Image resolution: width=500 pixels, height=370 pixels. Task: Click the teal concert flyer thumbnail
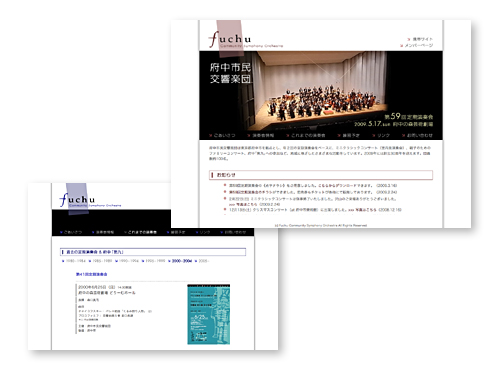tap(209, 314)
